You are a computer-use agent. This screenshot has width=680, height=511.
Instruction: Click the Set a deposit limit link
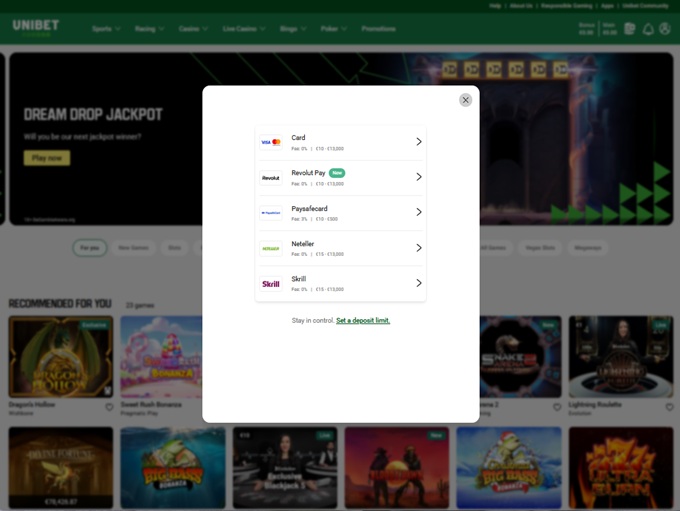(x=363, y=321)
